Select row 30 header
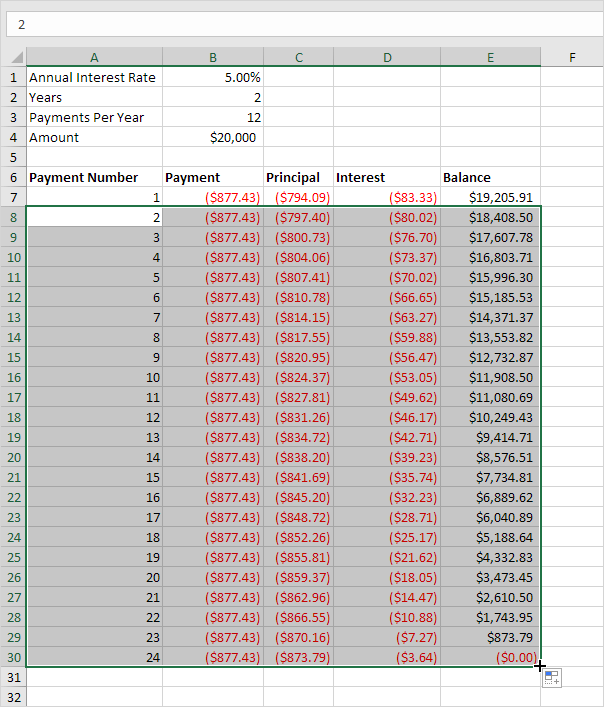The height and width of the screenshot is (707, 604). click(13, 657)
